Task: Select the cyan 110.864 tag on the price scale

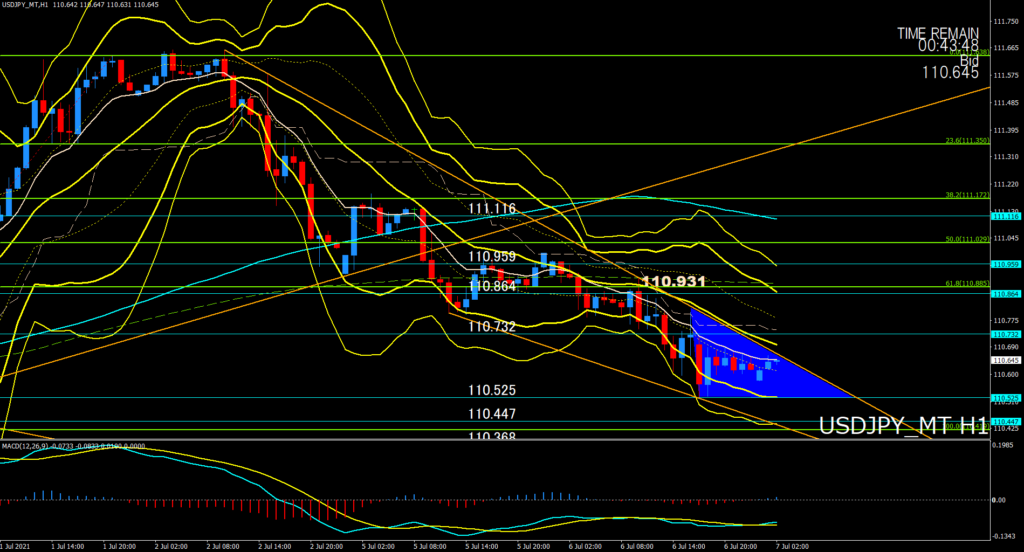Action: [1006, 294]
